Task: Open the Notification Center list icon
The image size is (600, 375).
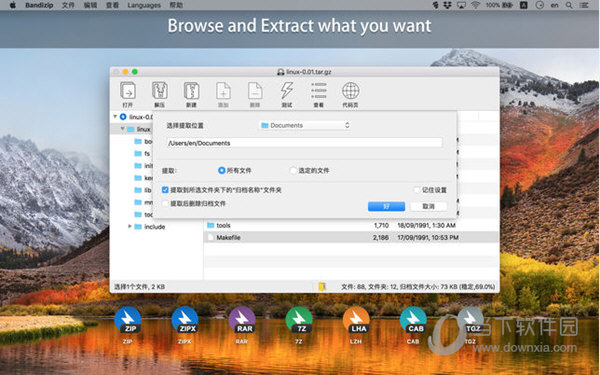Action: click(x=584, y=5)
